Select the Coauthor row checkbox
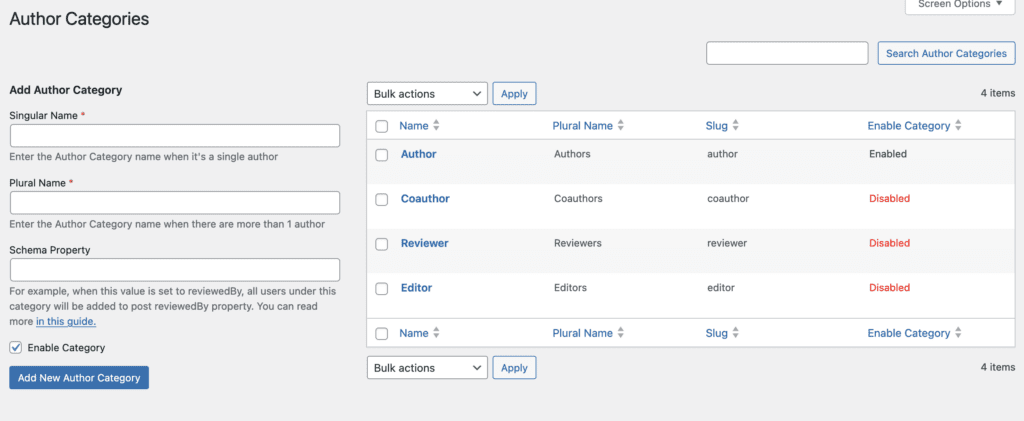The height and width of the screenshot is (421, 1024). tap(381, 199)
